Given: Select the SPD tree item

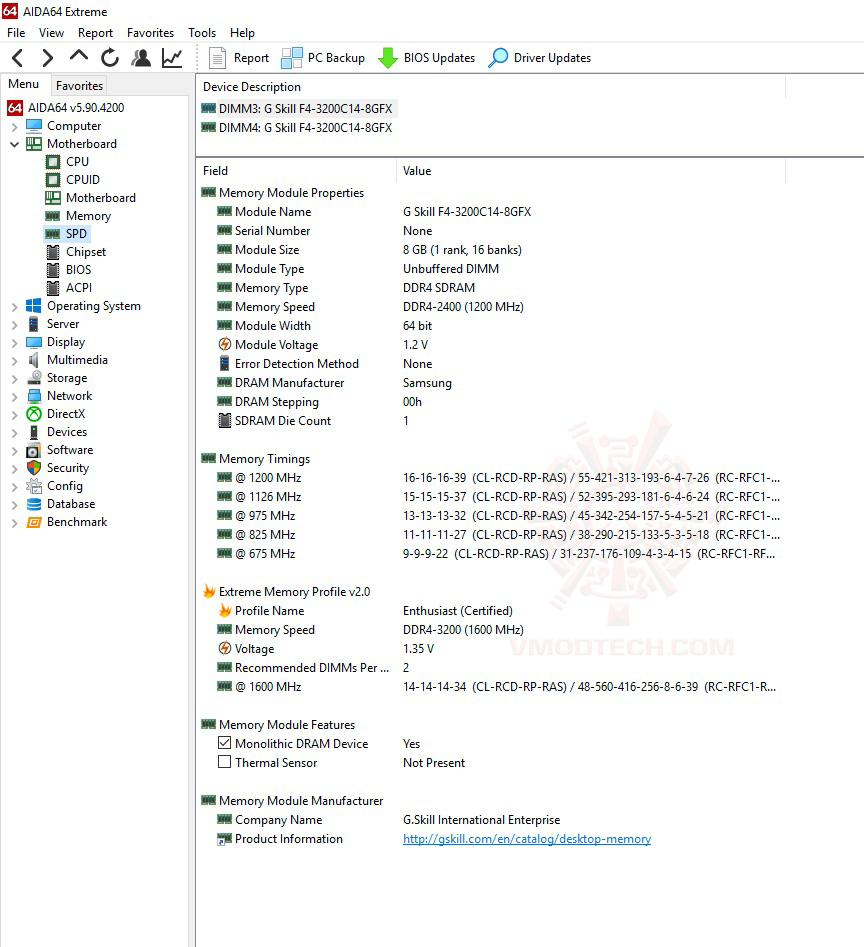Looking at the screenshot, I should point(76,234).
